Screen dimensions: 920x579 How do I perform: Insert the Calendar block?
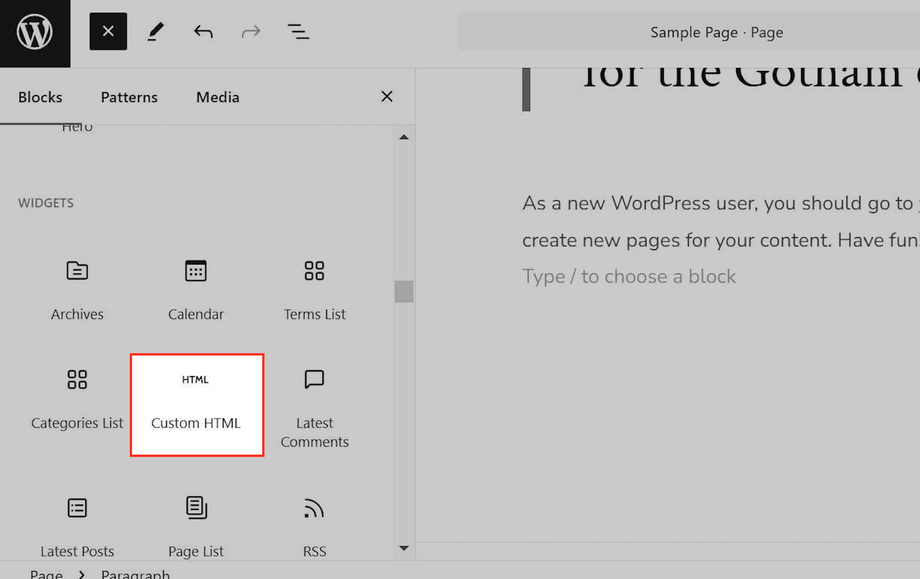point(195,290)
